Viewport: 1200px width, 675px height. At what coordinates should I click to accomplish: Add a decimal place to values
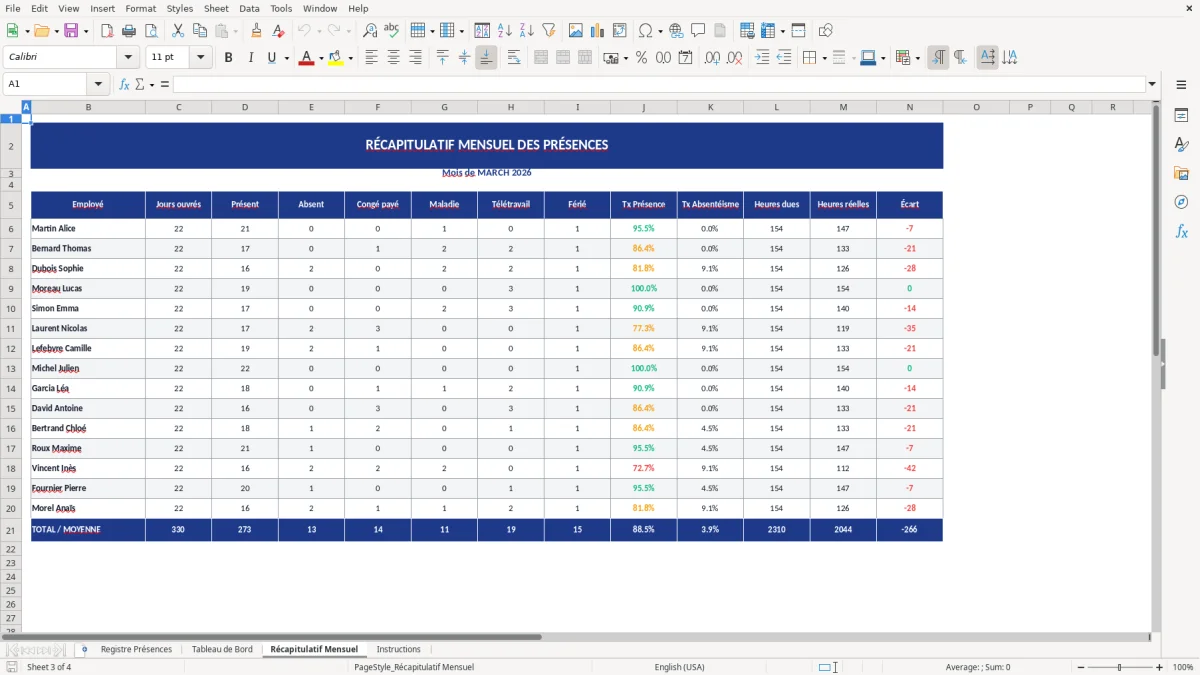(x=712, y=57)
